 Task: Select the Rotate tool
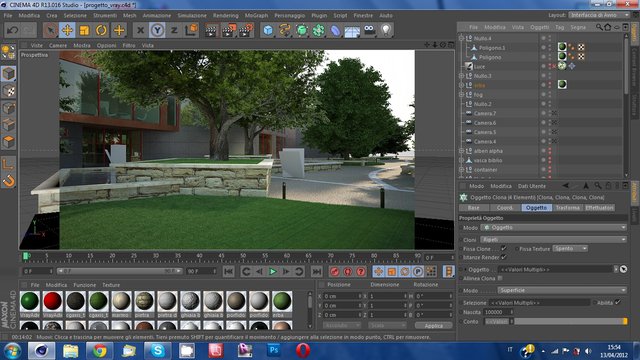point(101,30)
